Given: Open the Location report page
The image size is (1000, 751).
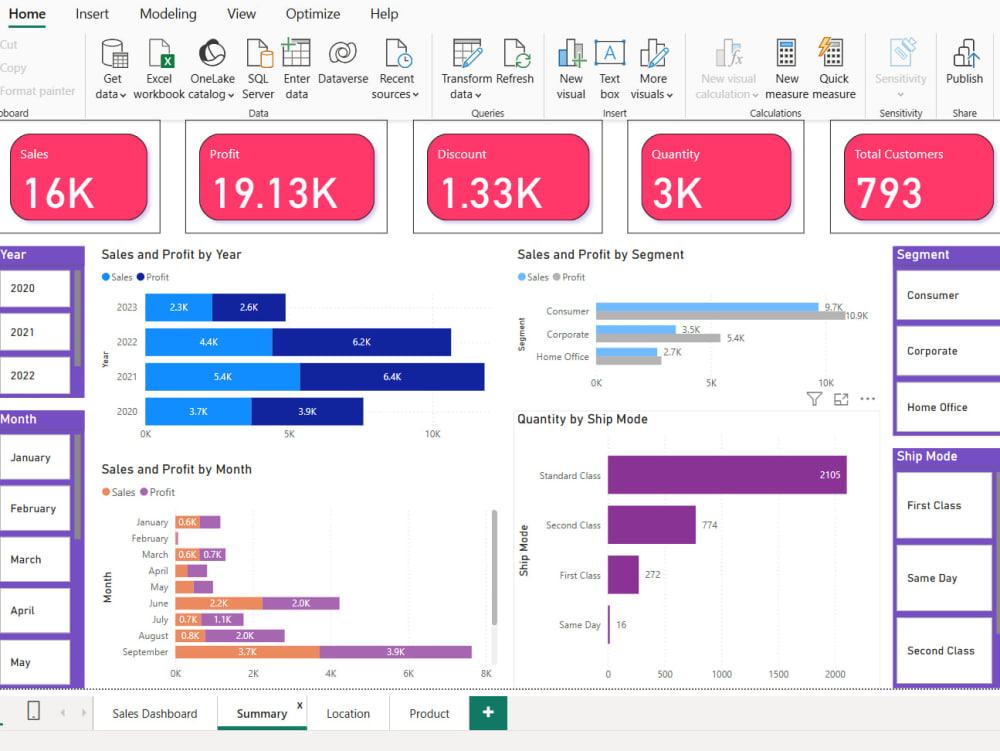Looking at the screenshot, I should [348, 713].
